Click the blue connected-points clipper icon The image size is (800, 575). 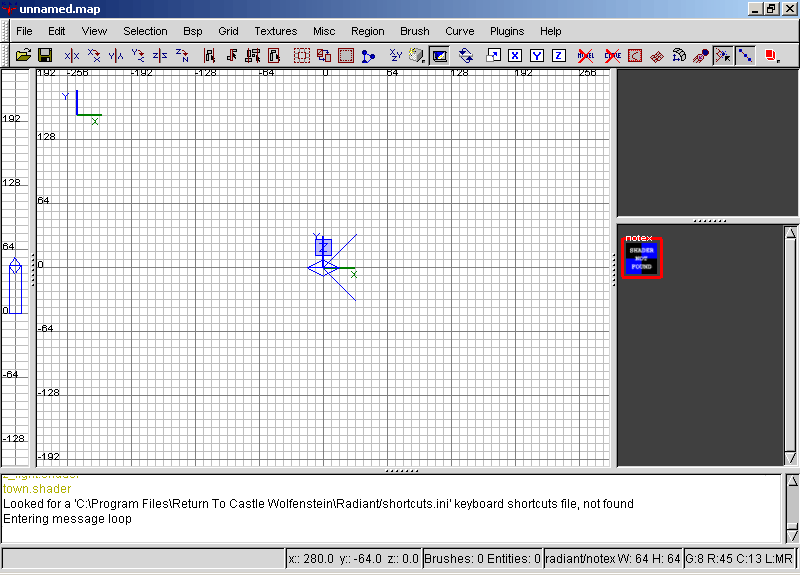coord(368,55)
